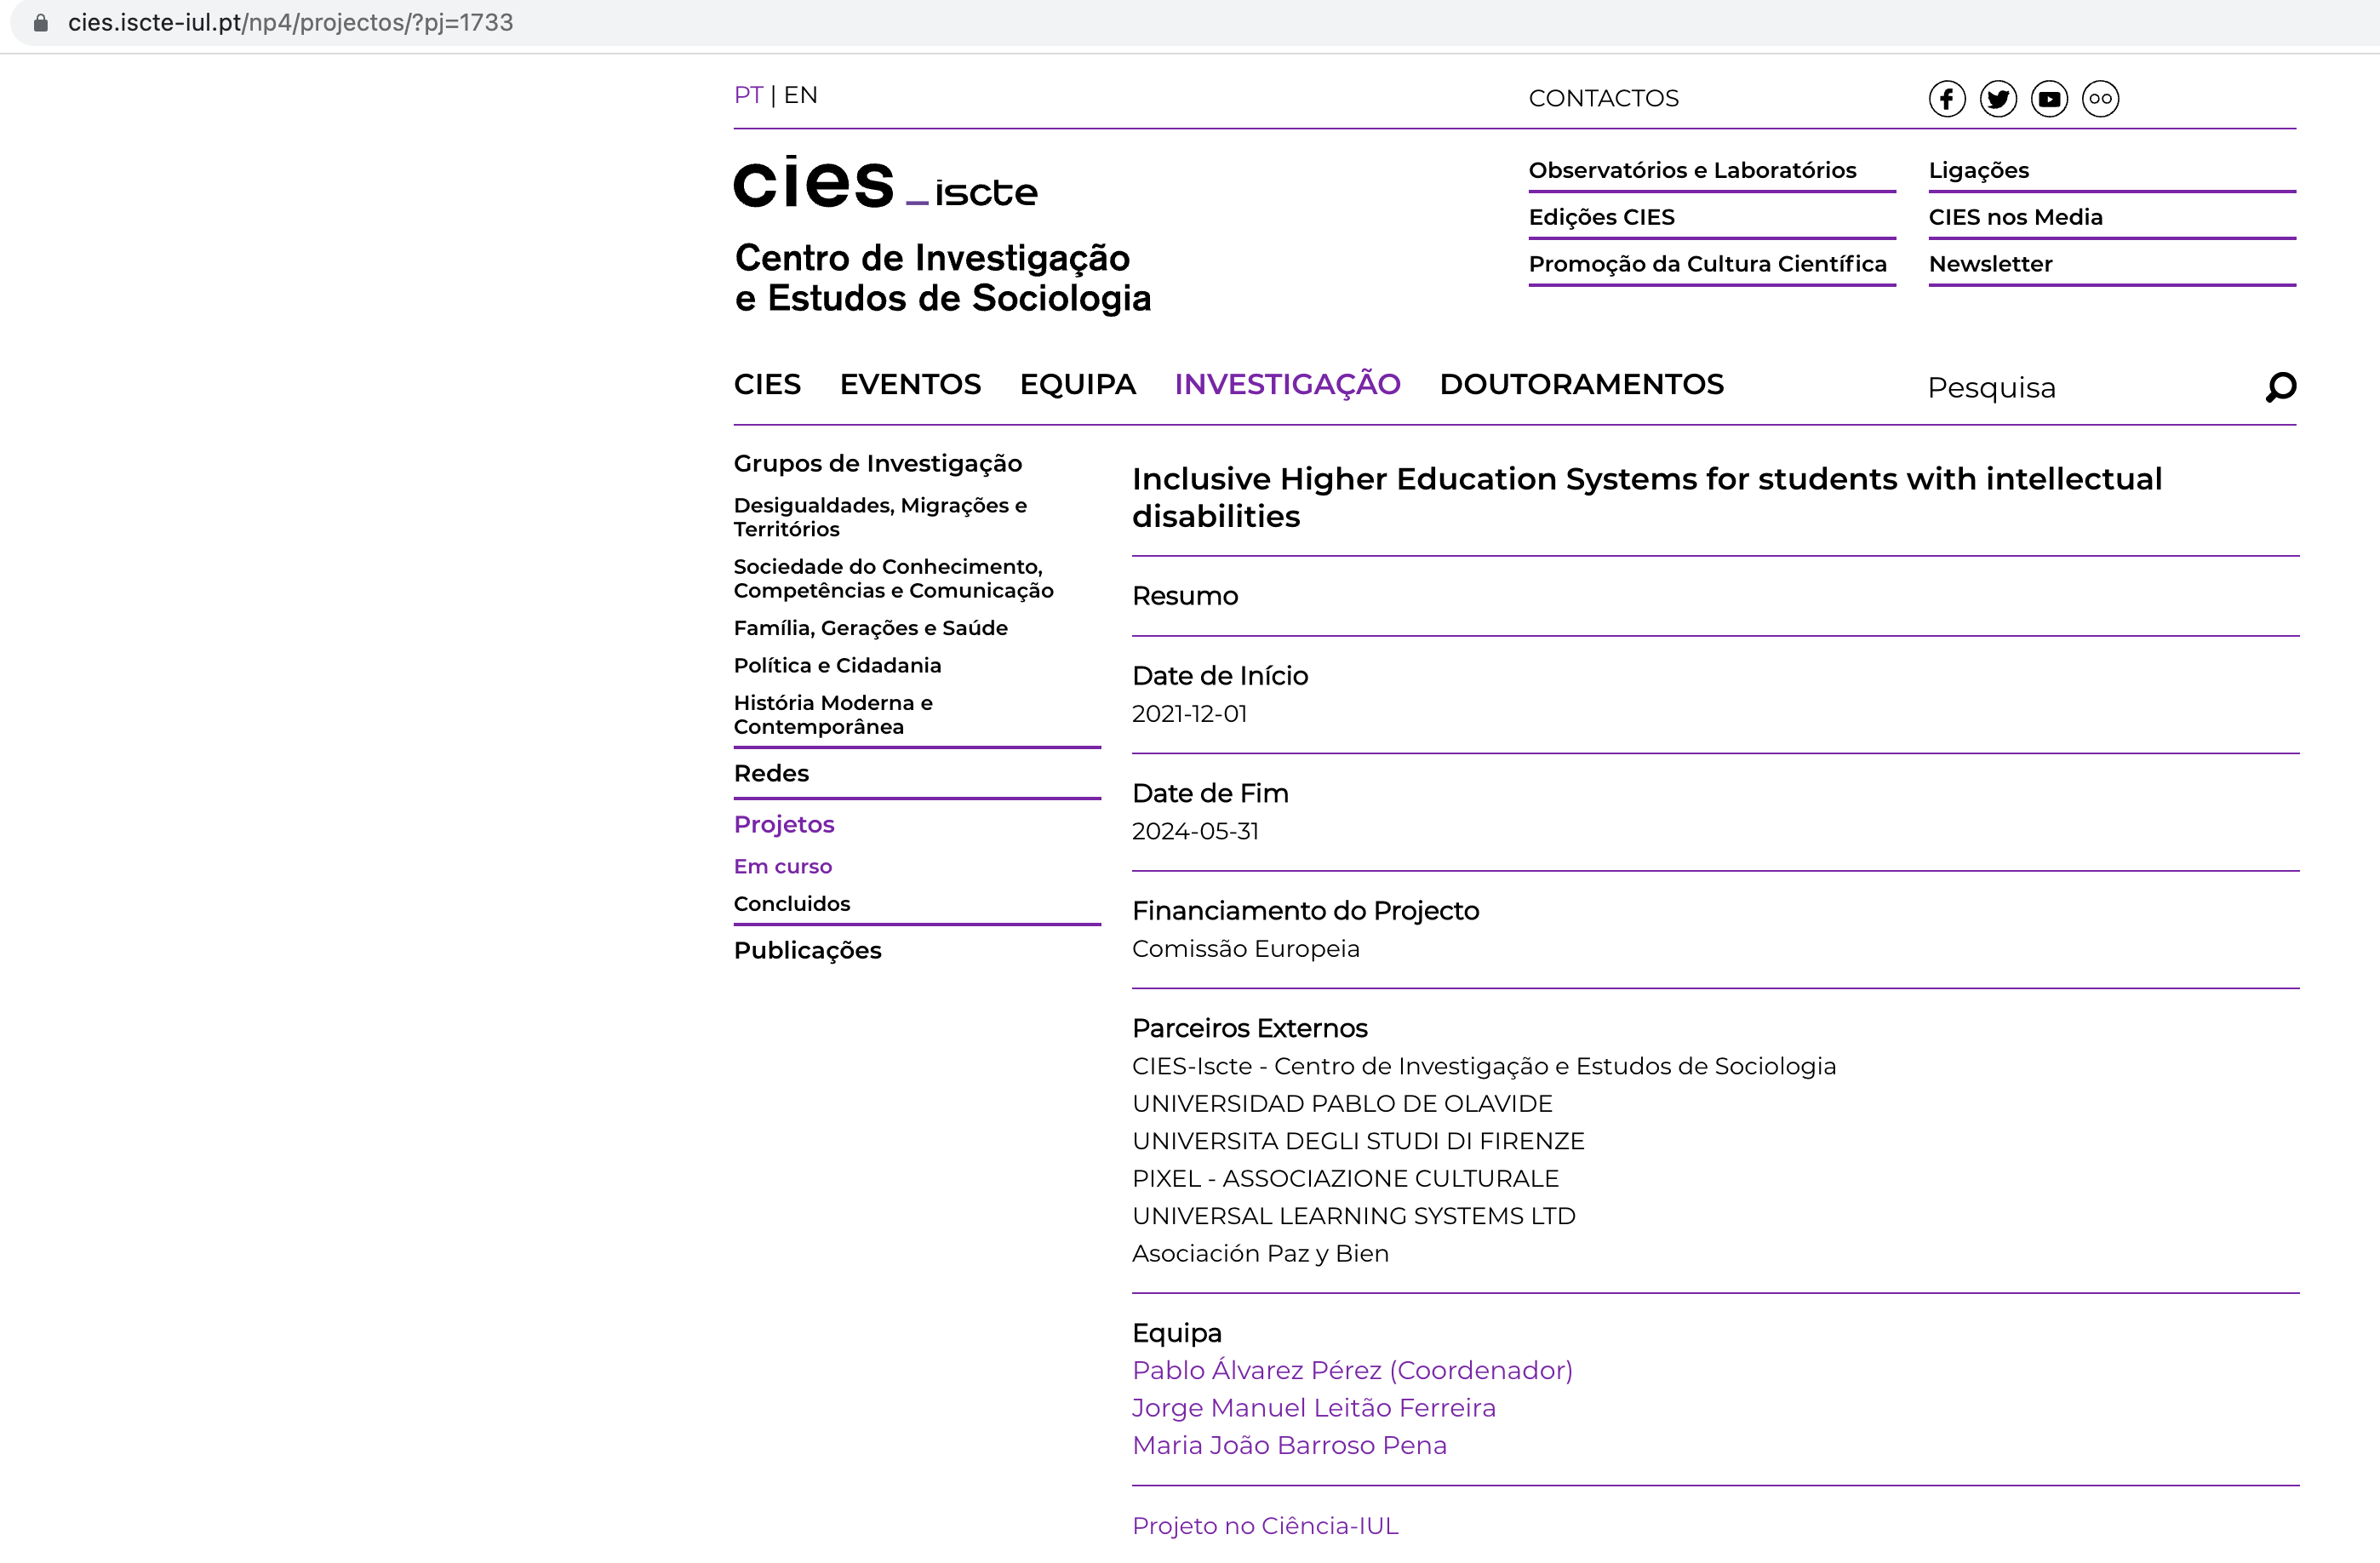Open the CIES Flickr icon
This screenshot has width=2380, height=1563.
(x=2100, y=99)
